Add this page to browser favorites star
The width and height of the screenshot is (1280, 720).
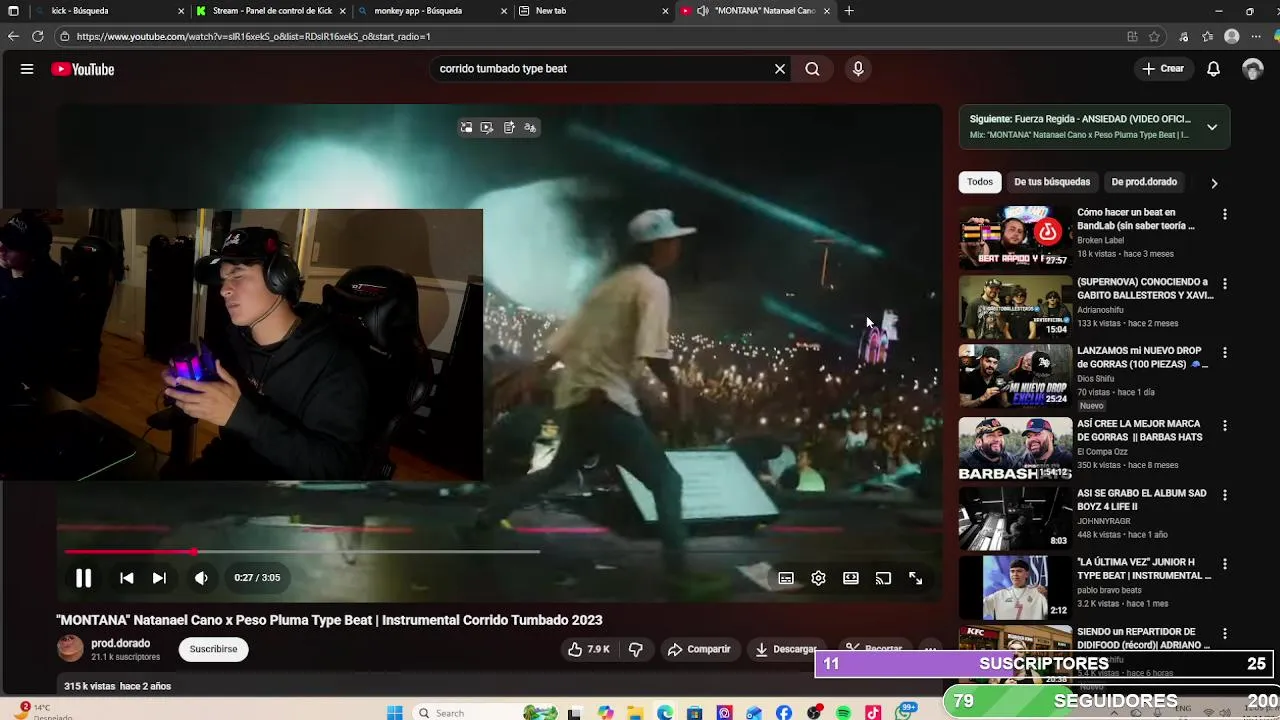click(1154, 36)
